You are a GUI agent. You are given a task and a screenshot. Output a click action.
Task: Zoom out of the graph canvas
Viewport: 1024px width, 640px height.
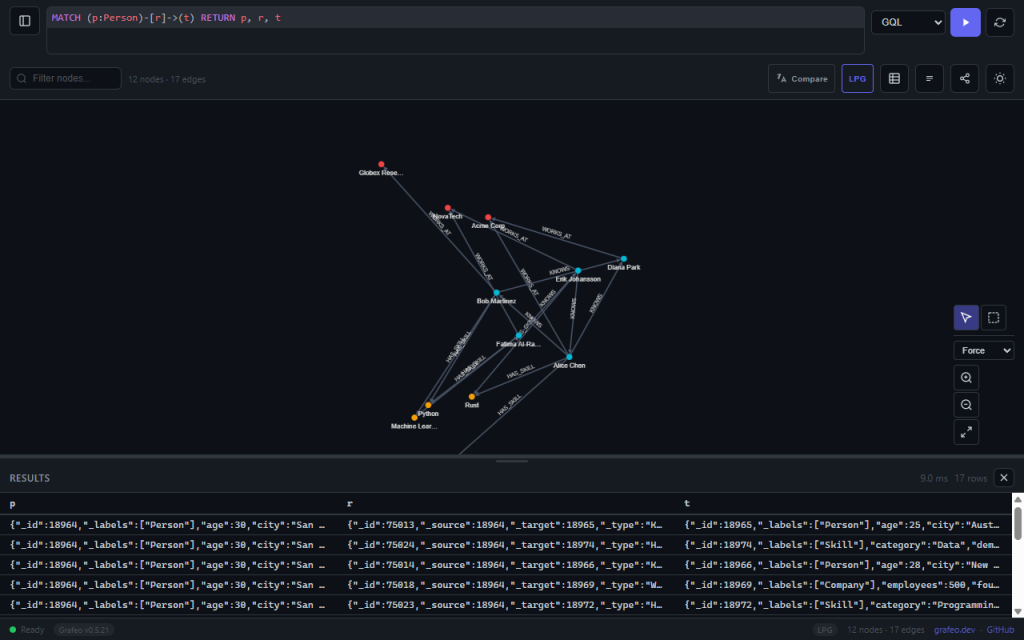tap(965, 404)
